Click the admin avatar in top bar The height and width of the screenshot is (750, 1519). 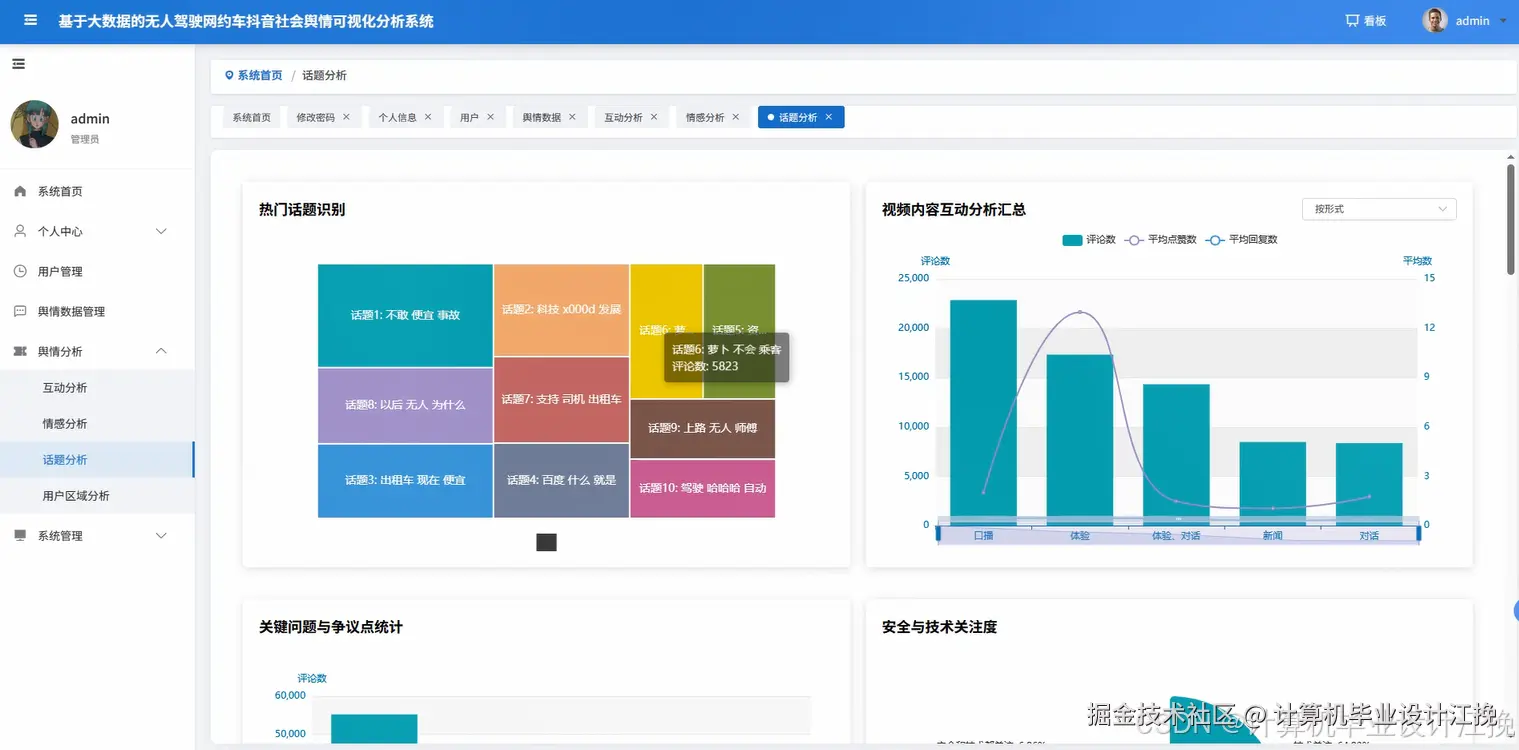tap(1435, 20)
